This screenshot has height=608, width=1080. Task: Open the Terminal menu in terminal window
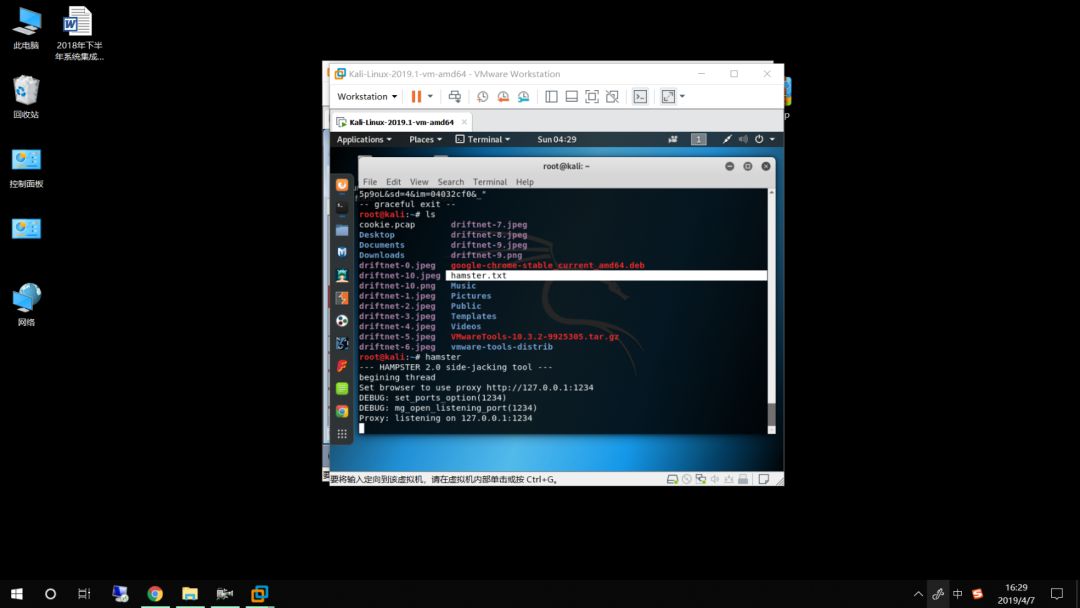click(x=489, y=182)
